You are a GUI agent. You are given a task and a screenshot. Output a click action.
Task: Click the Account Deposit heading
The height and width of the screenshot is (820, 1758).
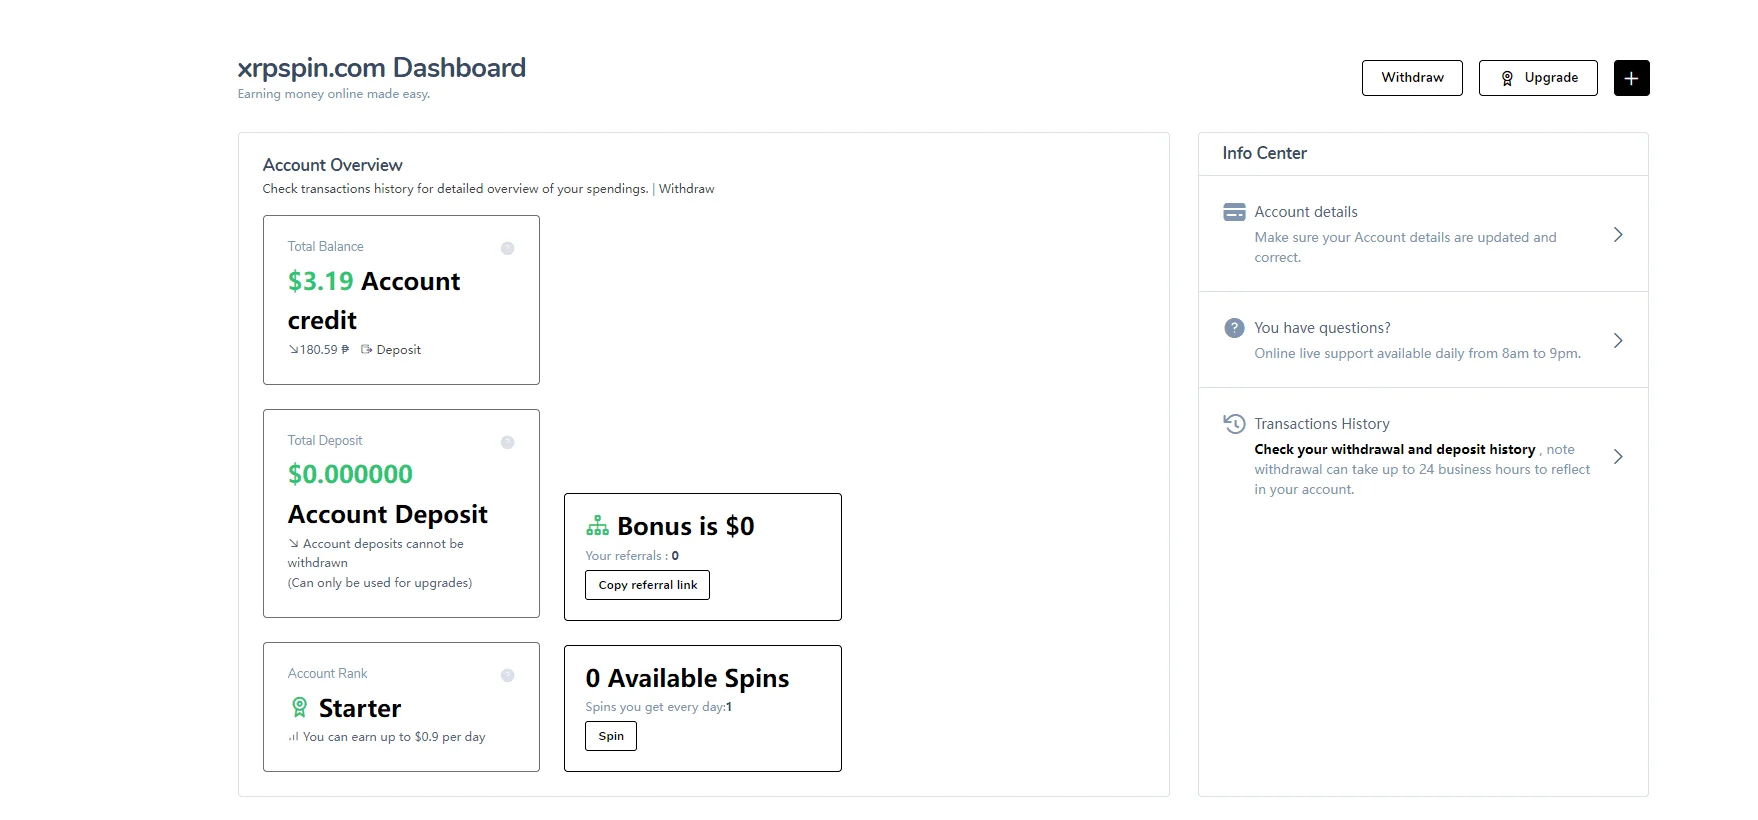coord(387,514)
